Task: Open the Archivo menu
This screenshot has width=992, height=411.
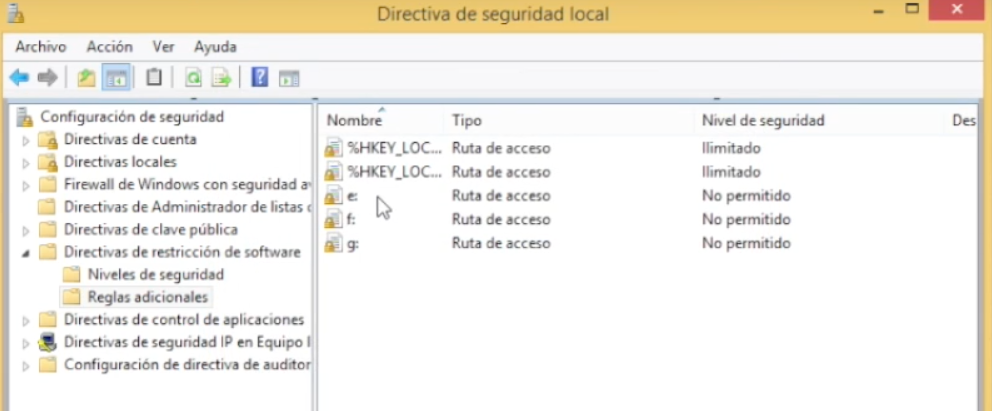Action: pyautogui.click(x=40, y=47)
